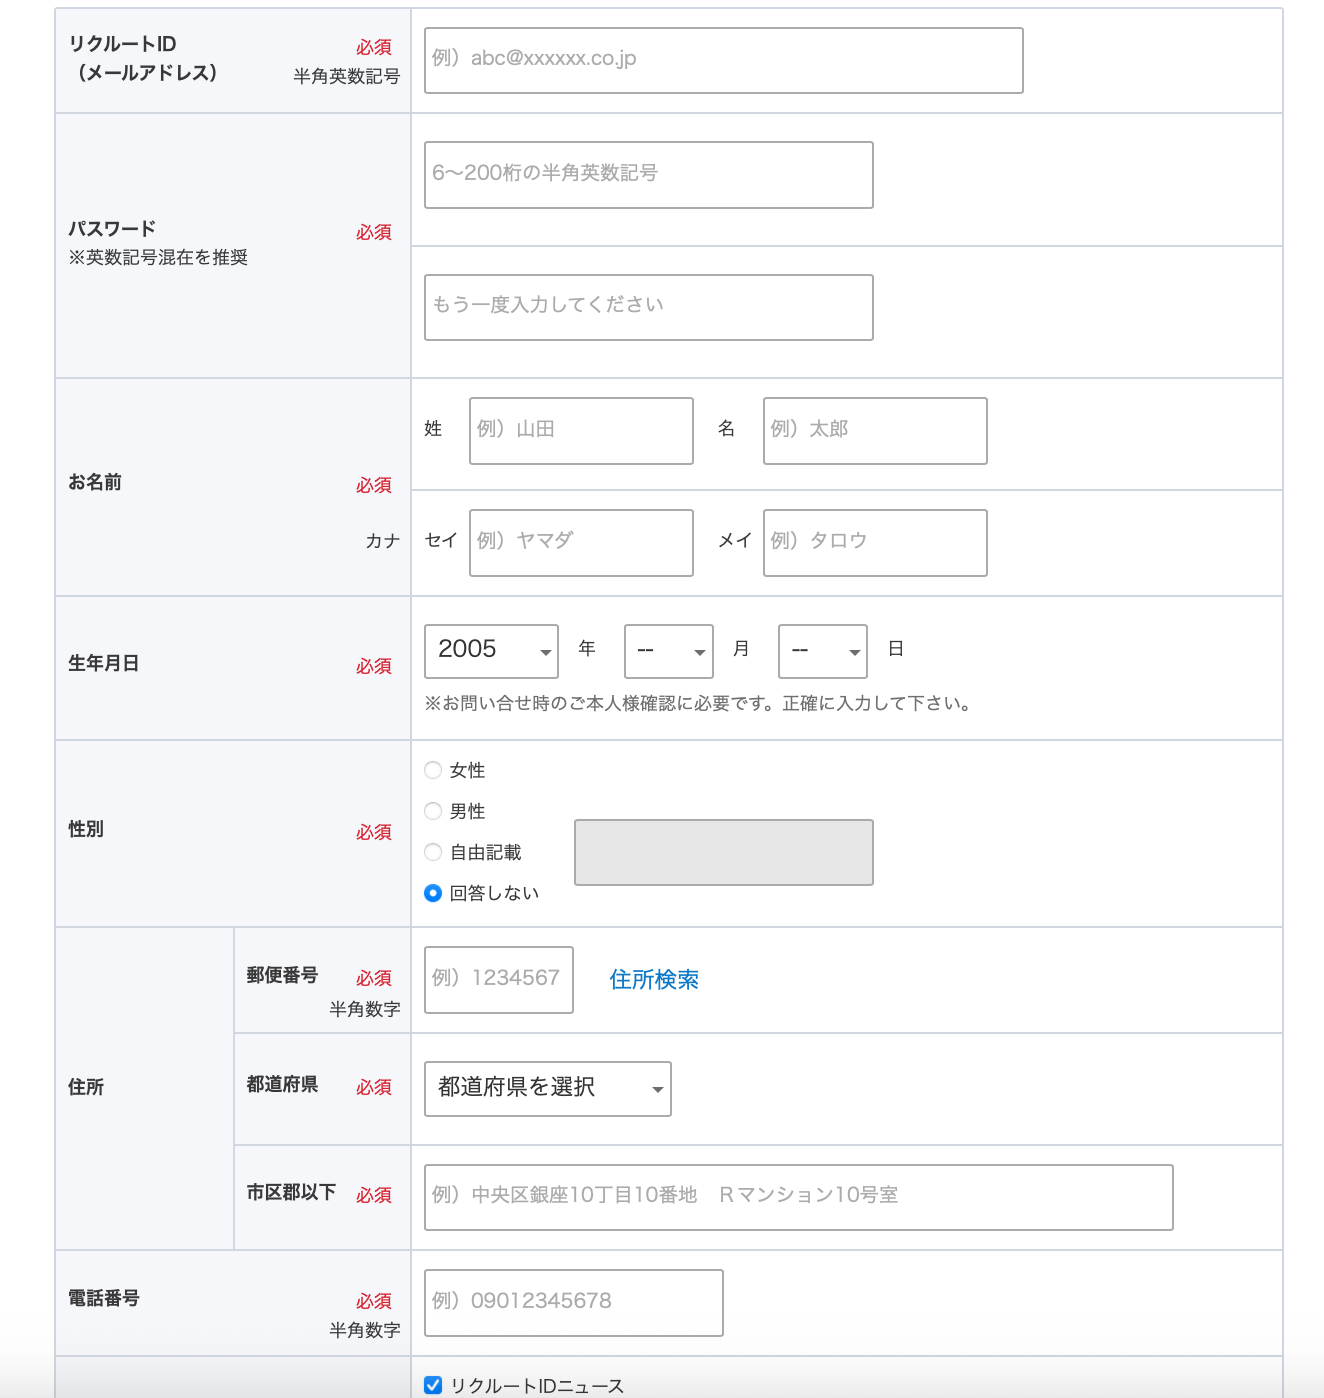
Task: Open the birth day (日) dropdown
Action: pyautogui.click(x=822, y=651)
